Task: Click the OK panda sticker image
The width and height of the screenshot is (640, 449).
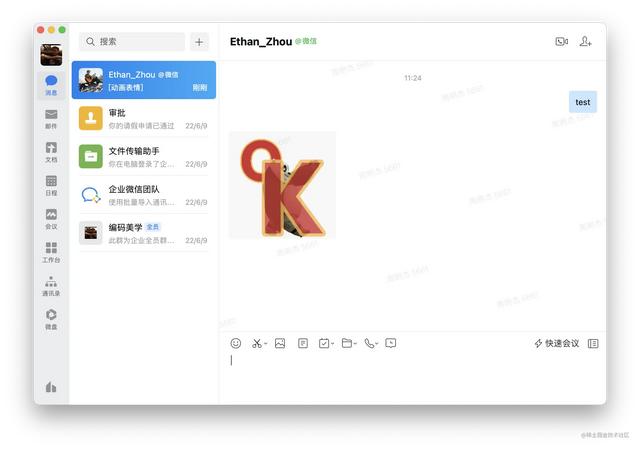Action: pyautogui.click(x=282, y=185)
